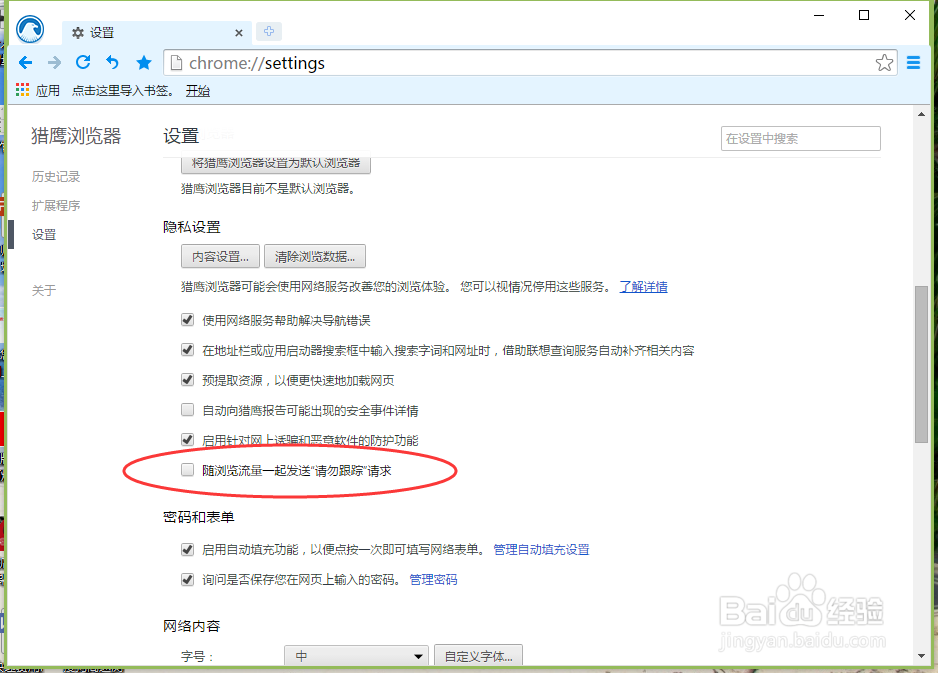
Task: Click the 点击这里导入书签 text
Action: point(123,91)
